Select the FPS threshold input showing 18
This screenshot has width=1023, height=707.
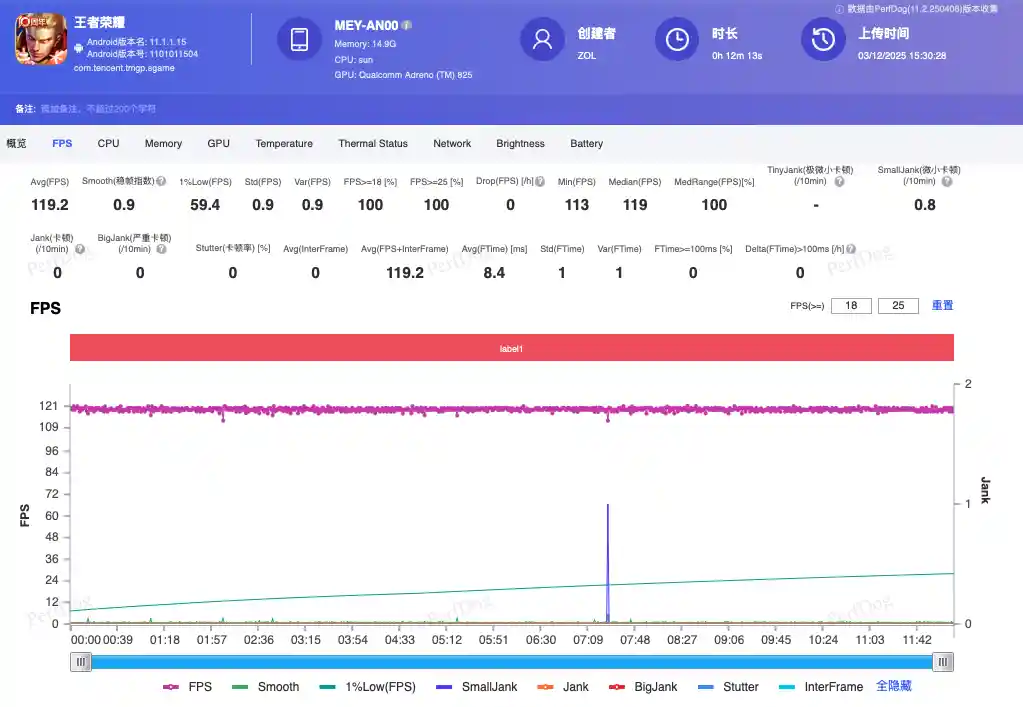[851, 305]
